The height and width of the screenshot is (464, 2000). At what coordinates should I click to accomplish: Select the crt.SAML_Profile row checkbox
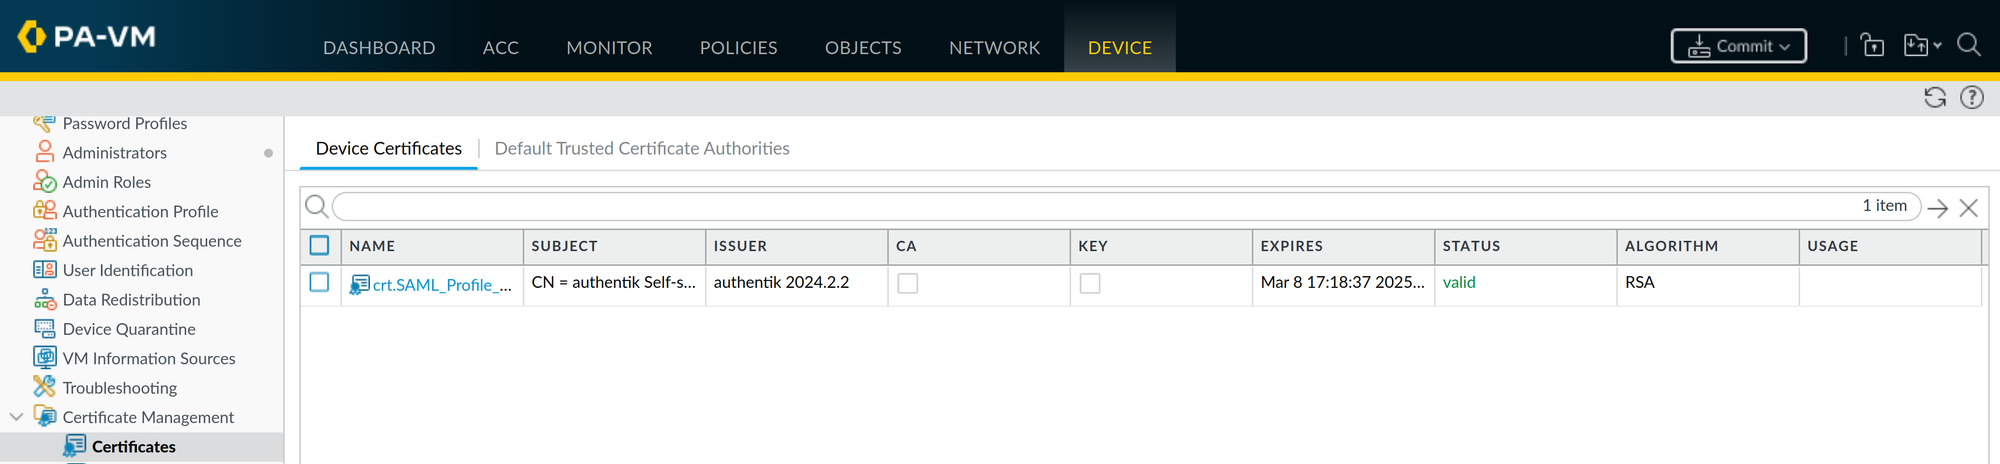(319, 282)
